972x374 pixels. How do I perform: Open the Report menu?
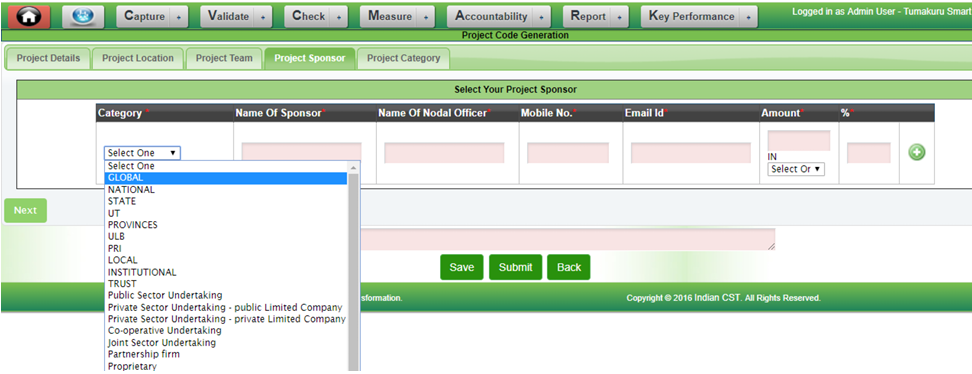tap(588, 17)
